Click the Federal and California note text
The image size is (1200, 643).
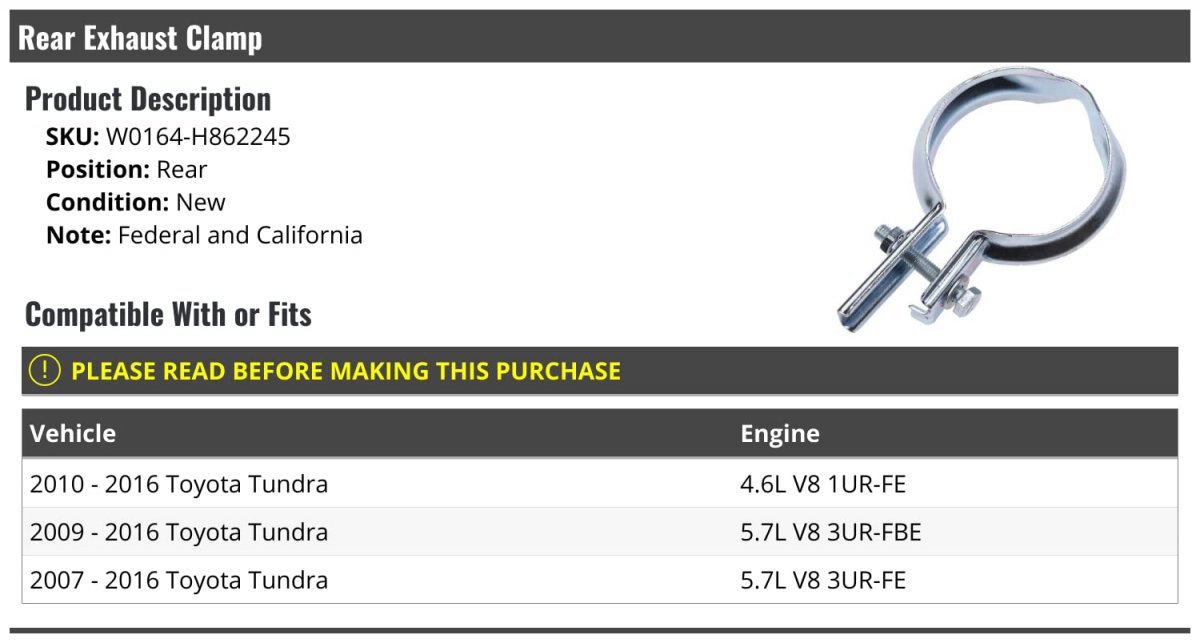(x=240, y=236)
